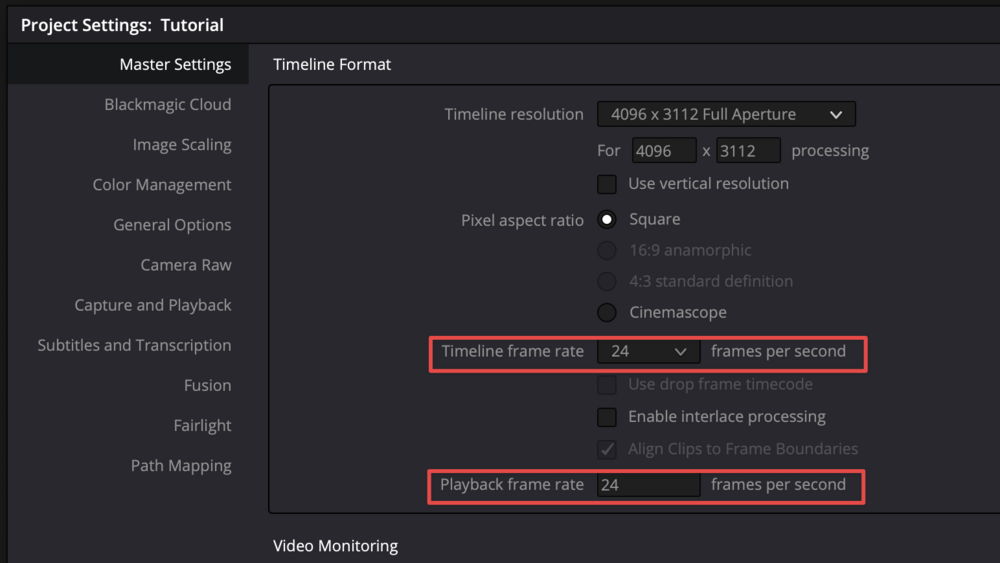Select Cinemascope pixel aspect ratio

(607, 313)
